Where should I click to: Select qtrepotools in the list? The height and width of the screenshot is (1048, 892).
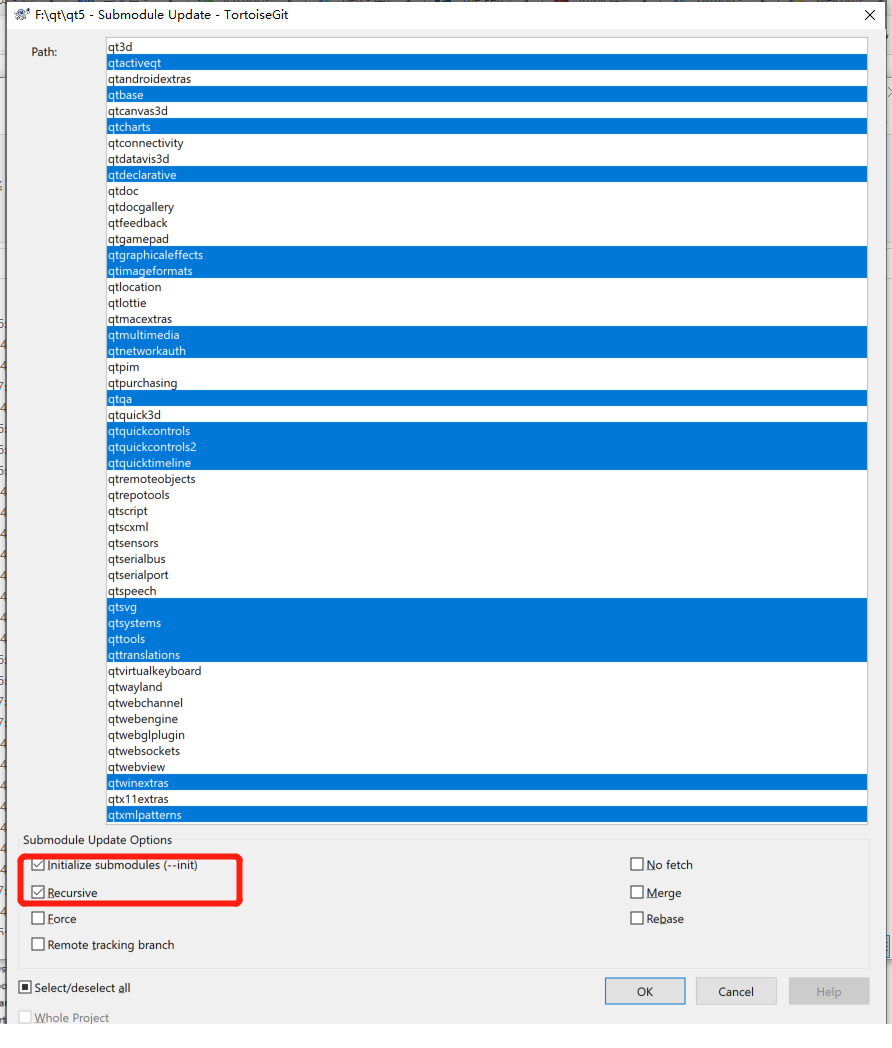tap(486, 495)
